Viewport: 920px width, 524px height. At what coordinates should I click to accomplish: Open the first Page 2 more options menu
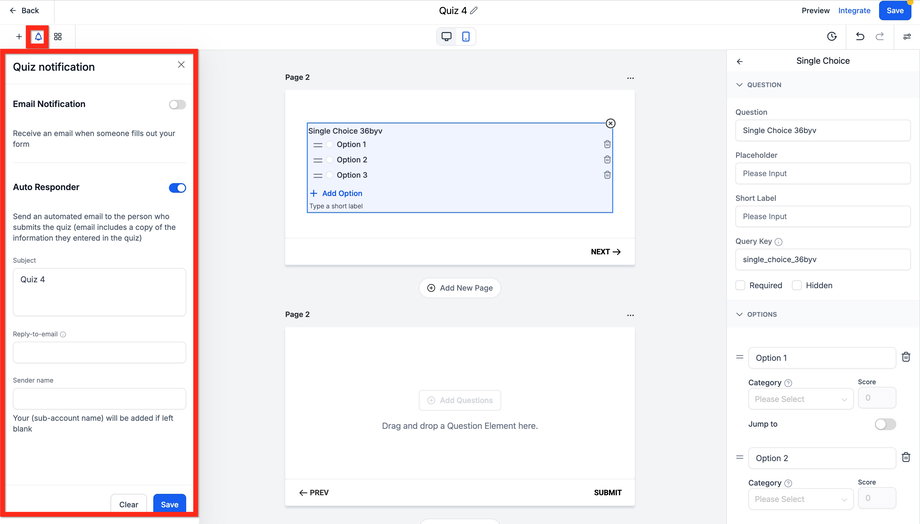pyautogui.click(x=630, y=78)
